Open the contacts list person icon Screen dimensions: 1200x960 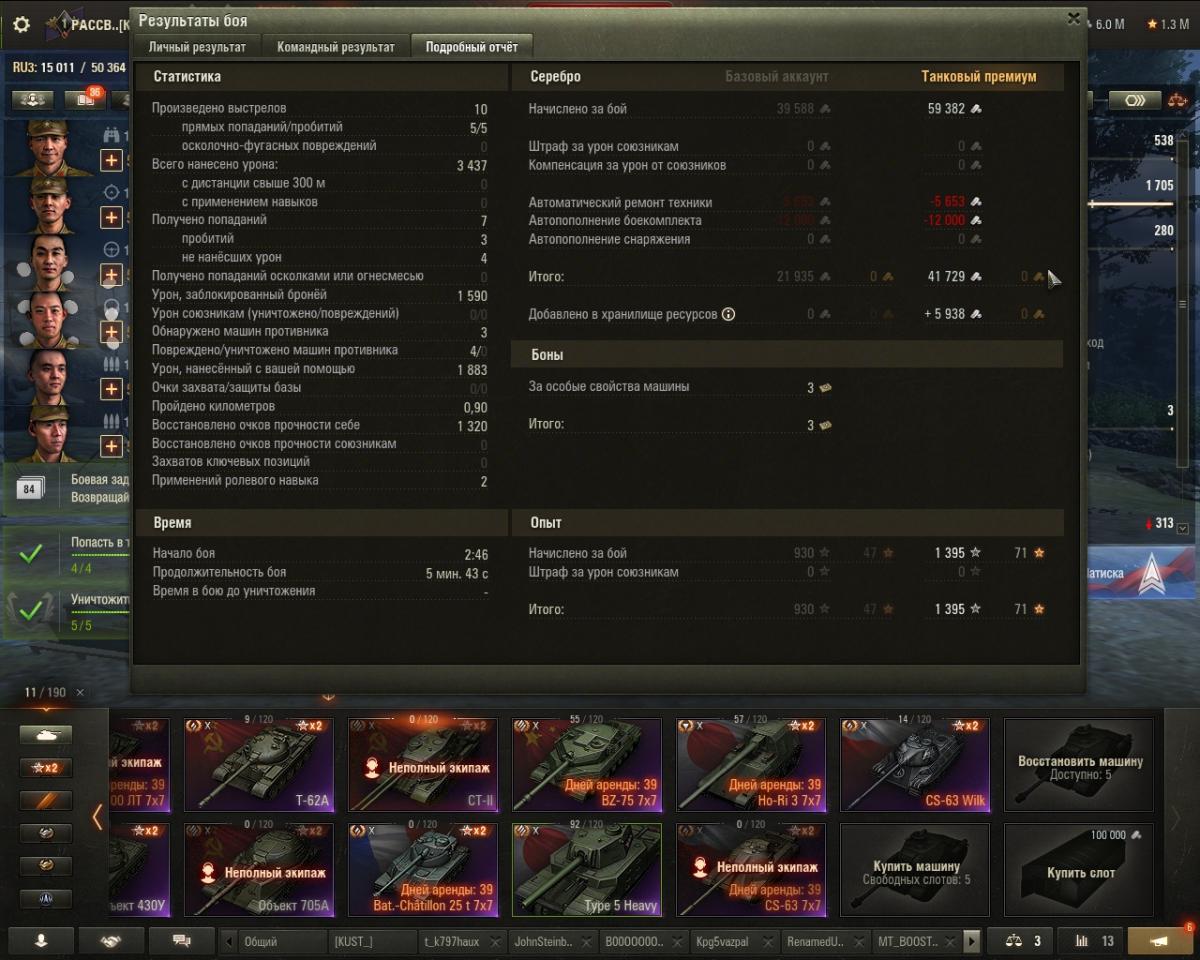click(x=40, y=941)
